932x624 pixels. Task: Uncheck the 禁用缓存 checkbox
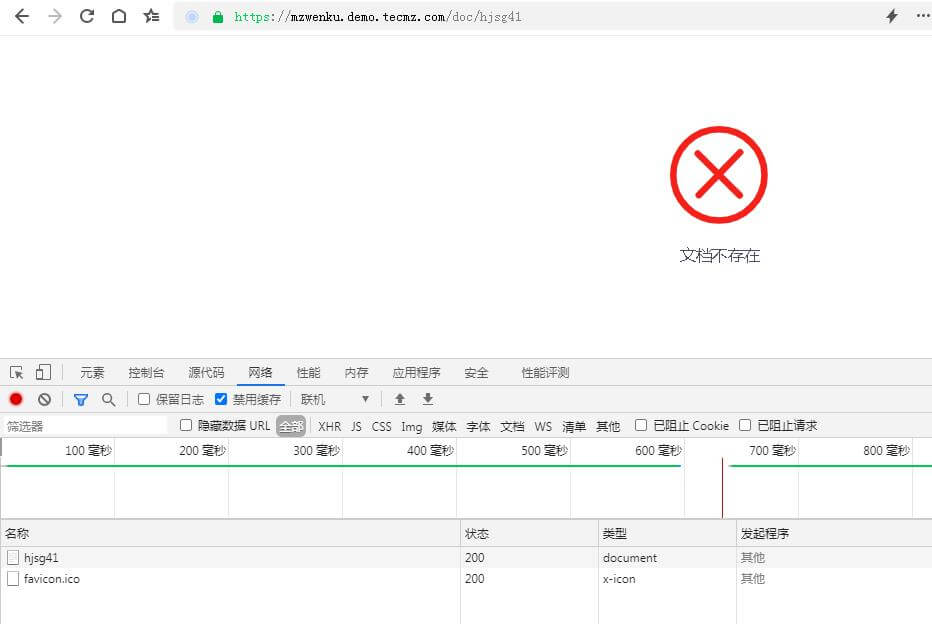(221, 399)
